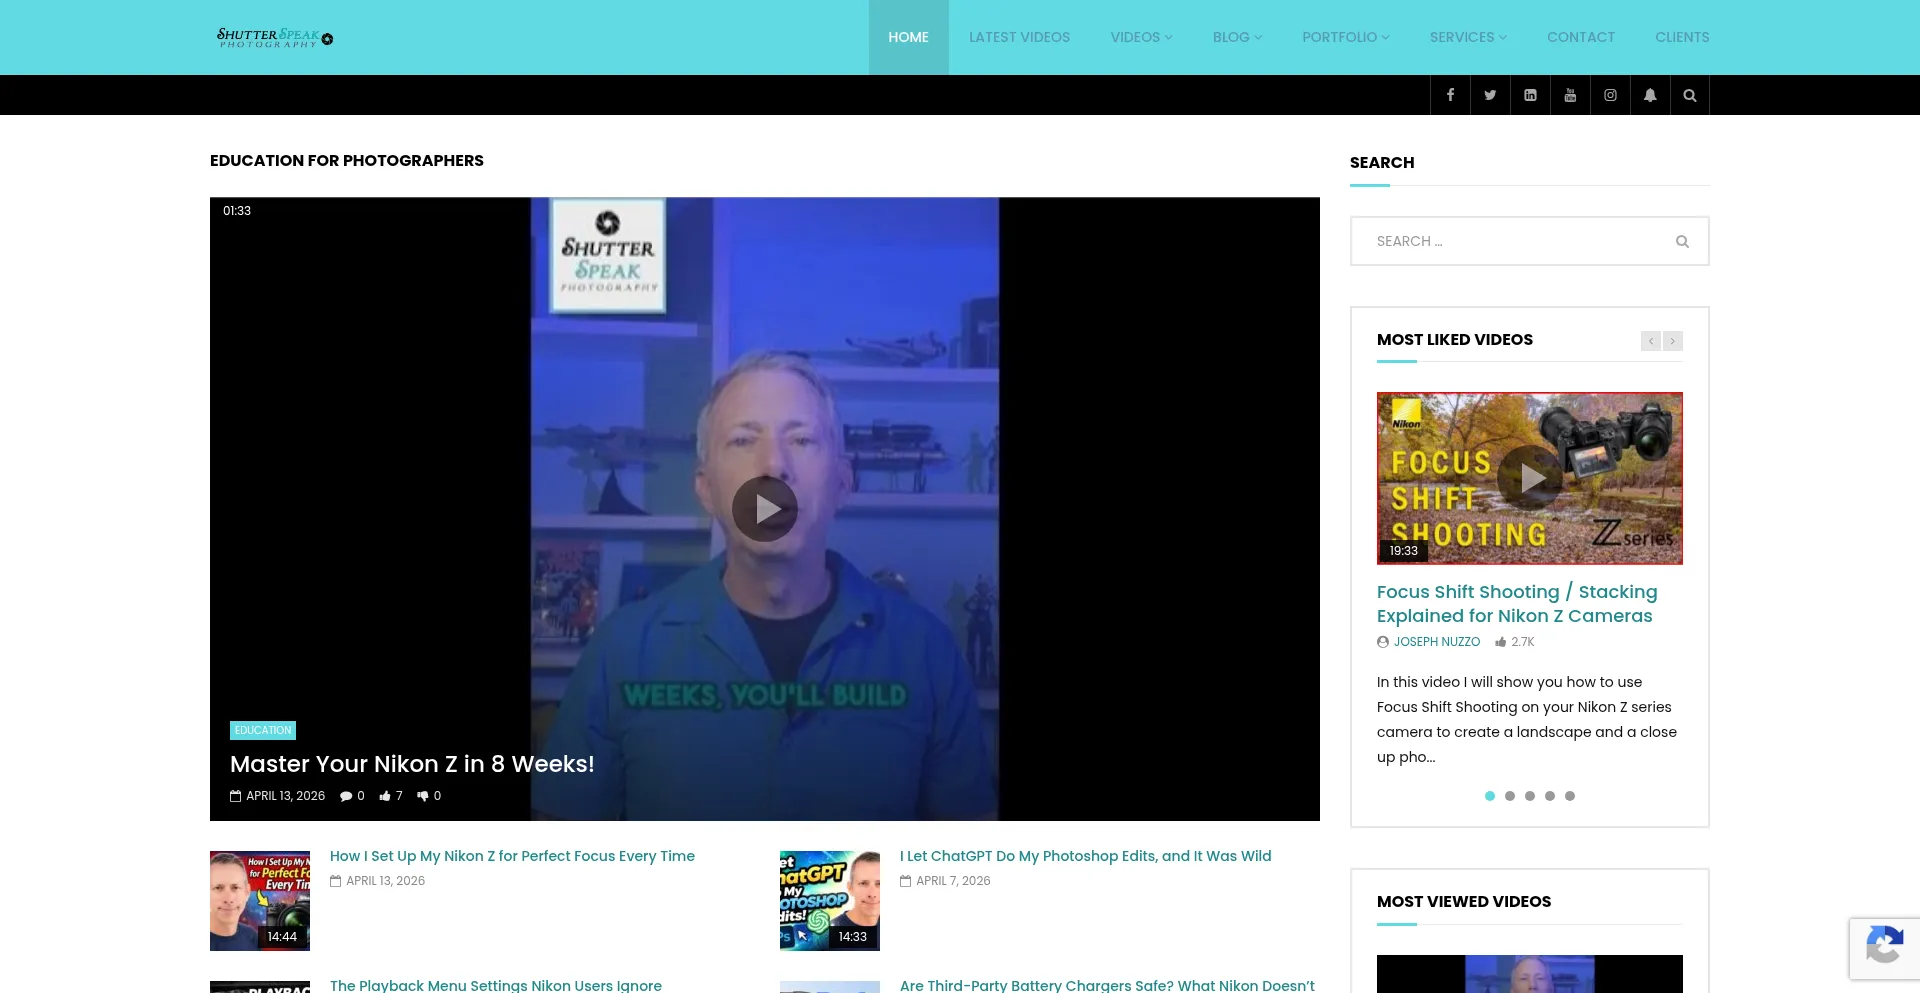Open the Latest Videos menu item

point(1019,37)
